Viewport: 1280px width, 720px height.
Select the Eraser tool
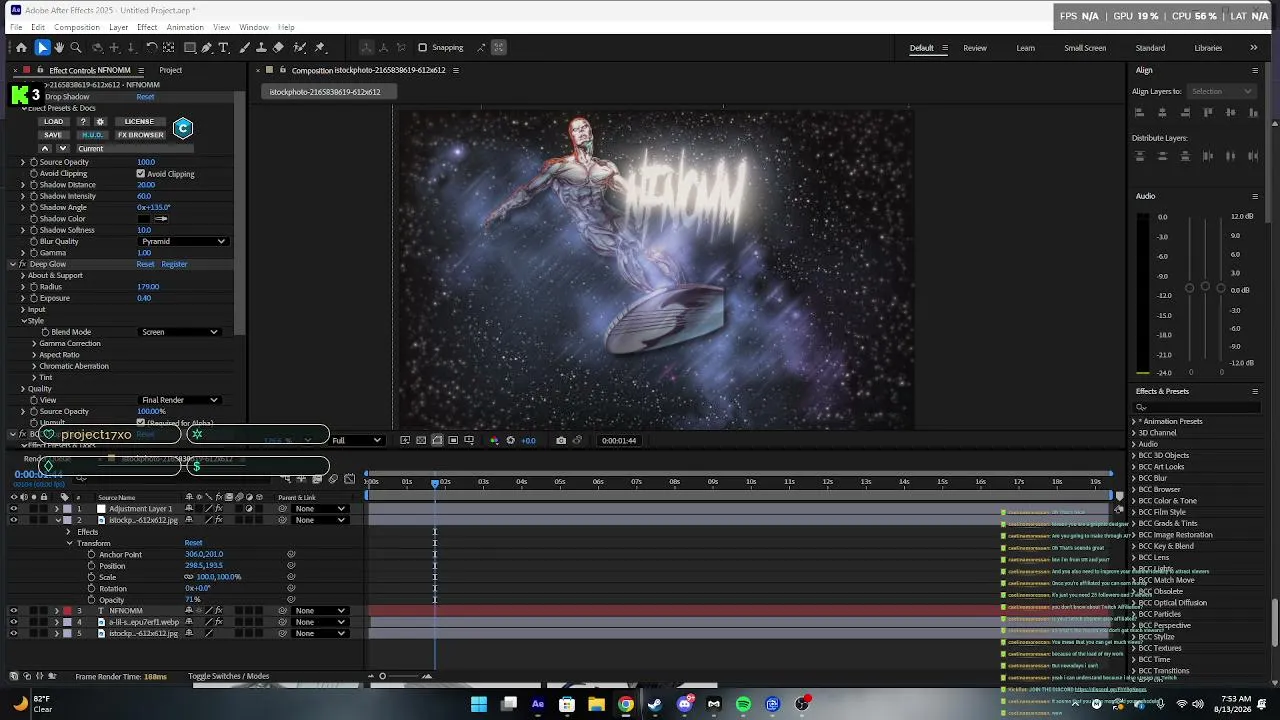click(278, 47)
